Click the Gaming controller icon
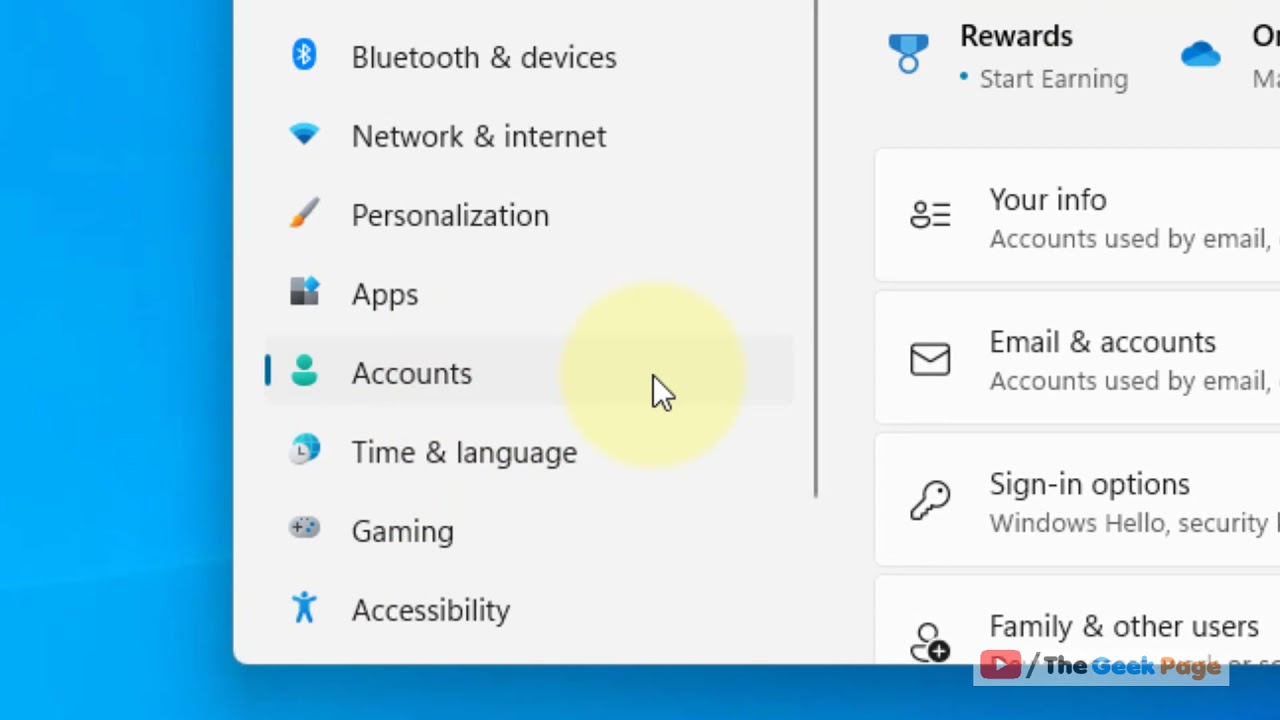The width and height of the screenshot is (1280, 720). point(304,527)
